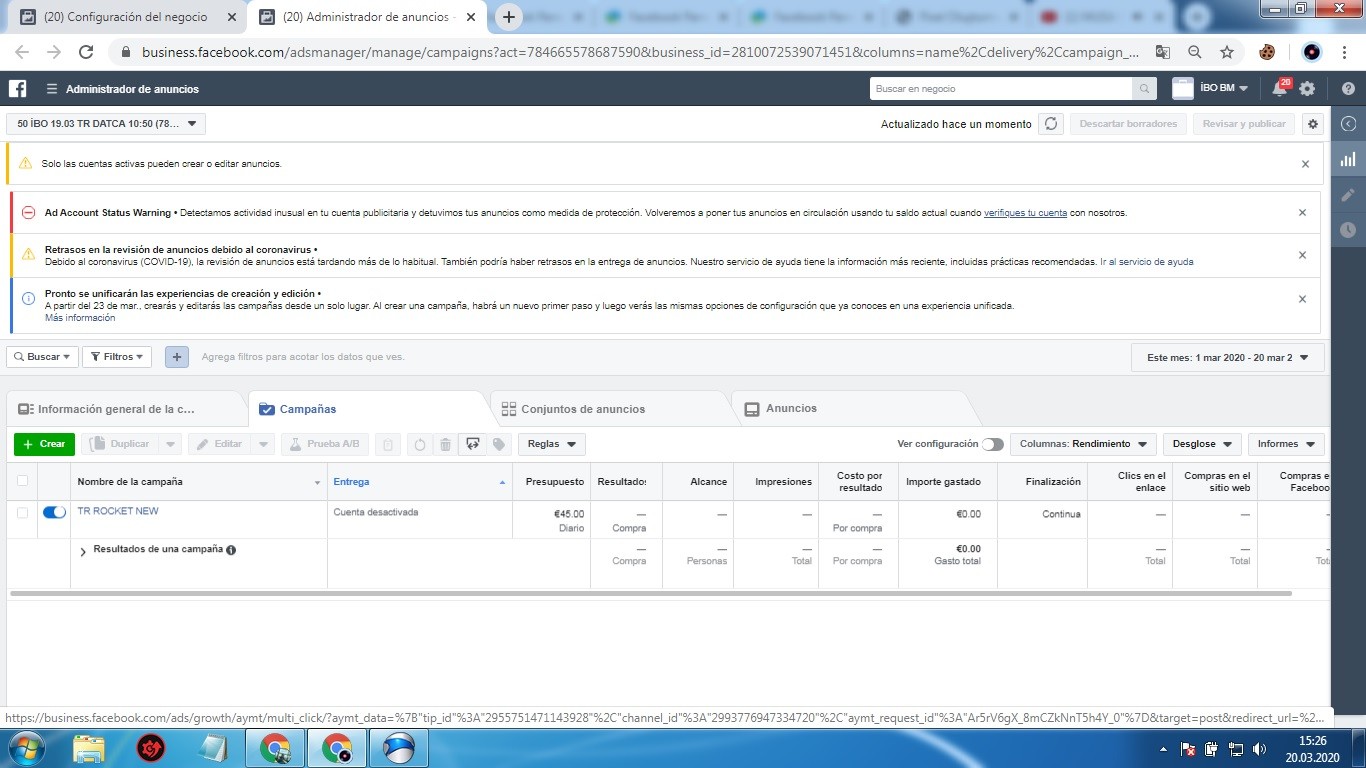Click inside the Buscar en negocio search field

(1001, 89)
